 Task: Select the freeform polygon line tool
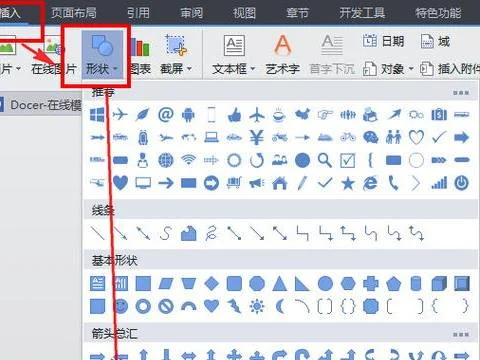click(188, 233)
